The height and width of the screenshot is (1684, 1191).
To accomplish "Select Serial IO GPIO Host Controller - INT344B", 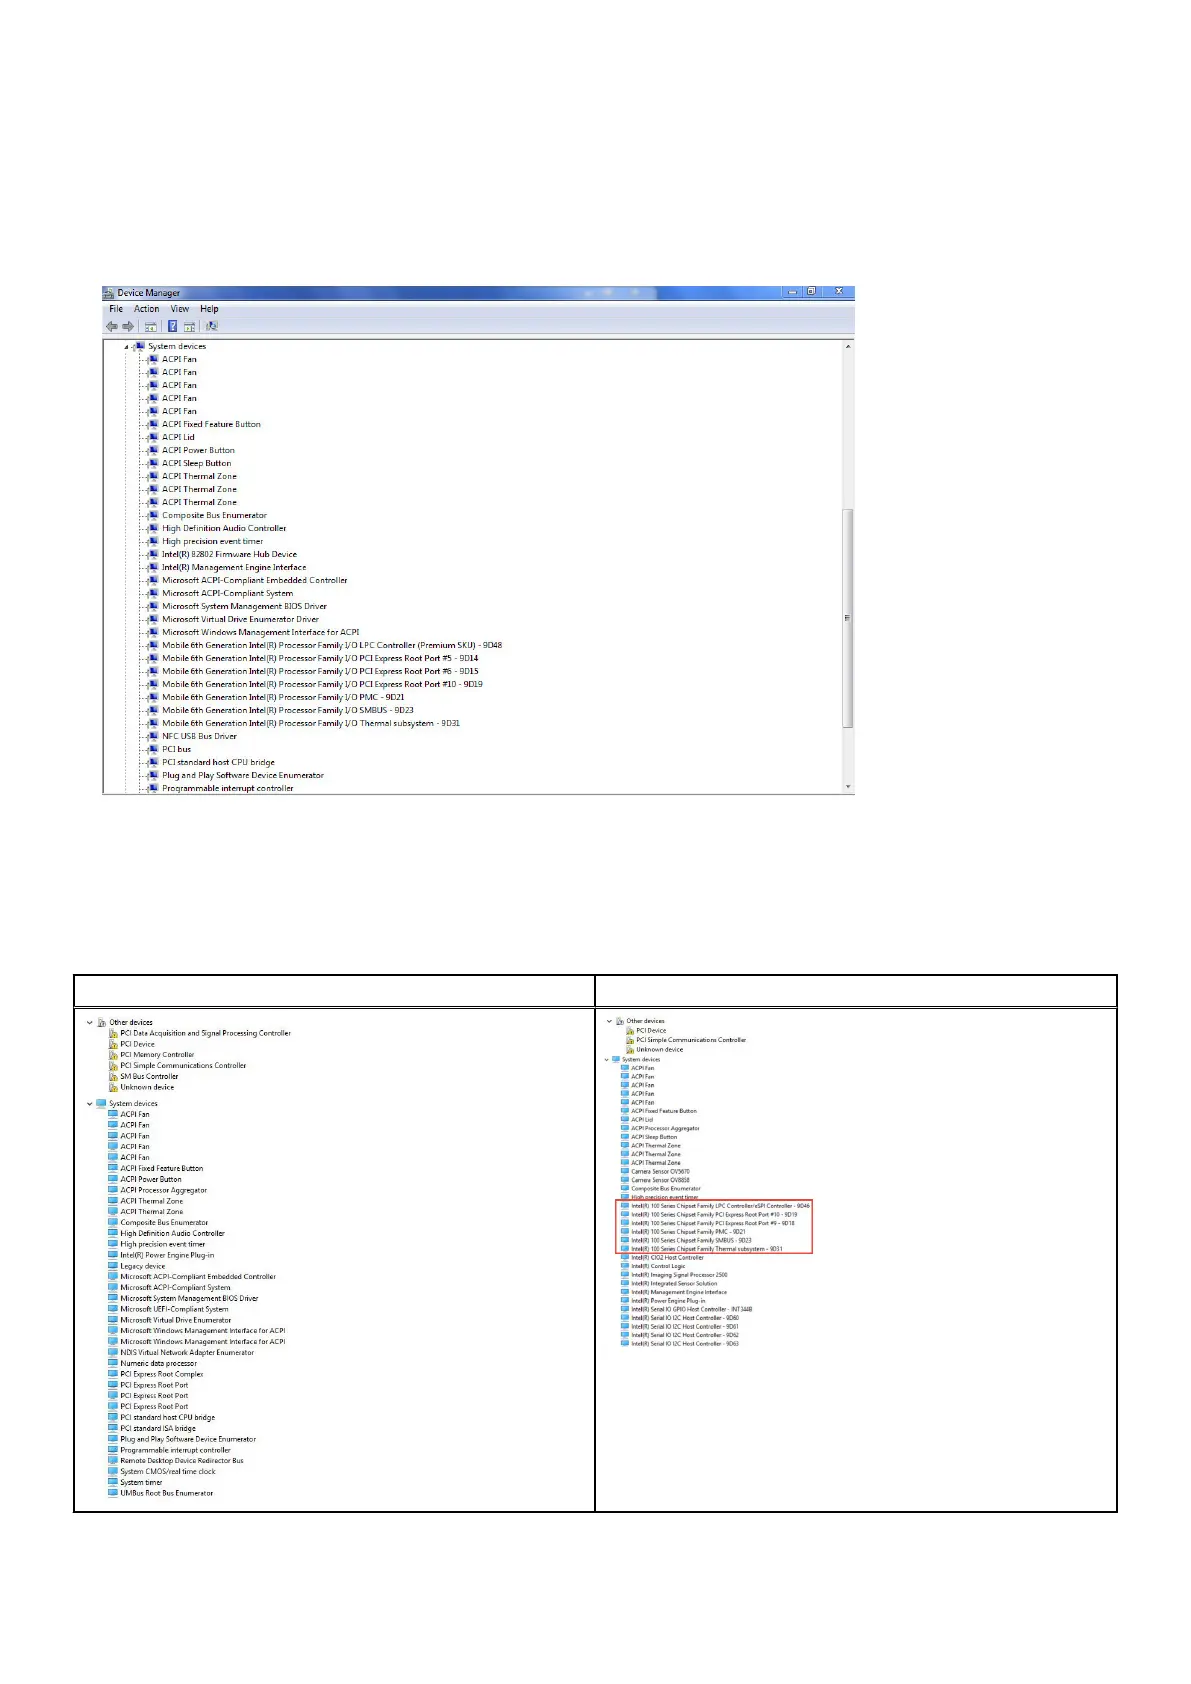I will pos(691,1309).
